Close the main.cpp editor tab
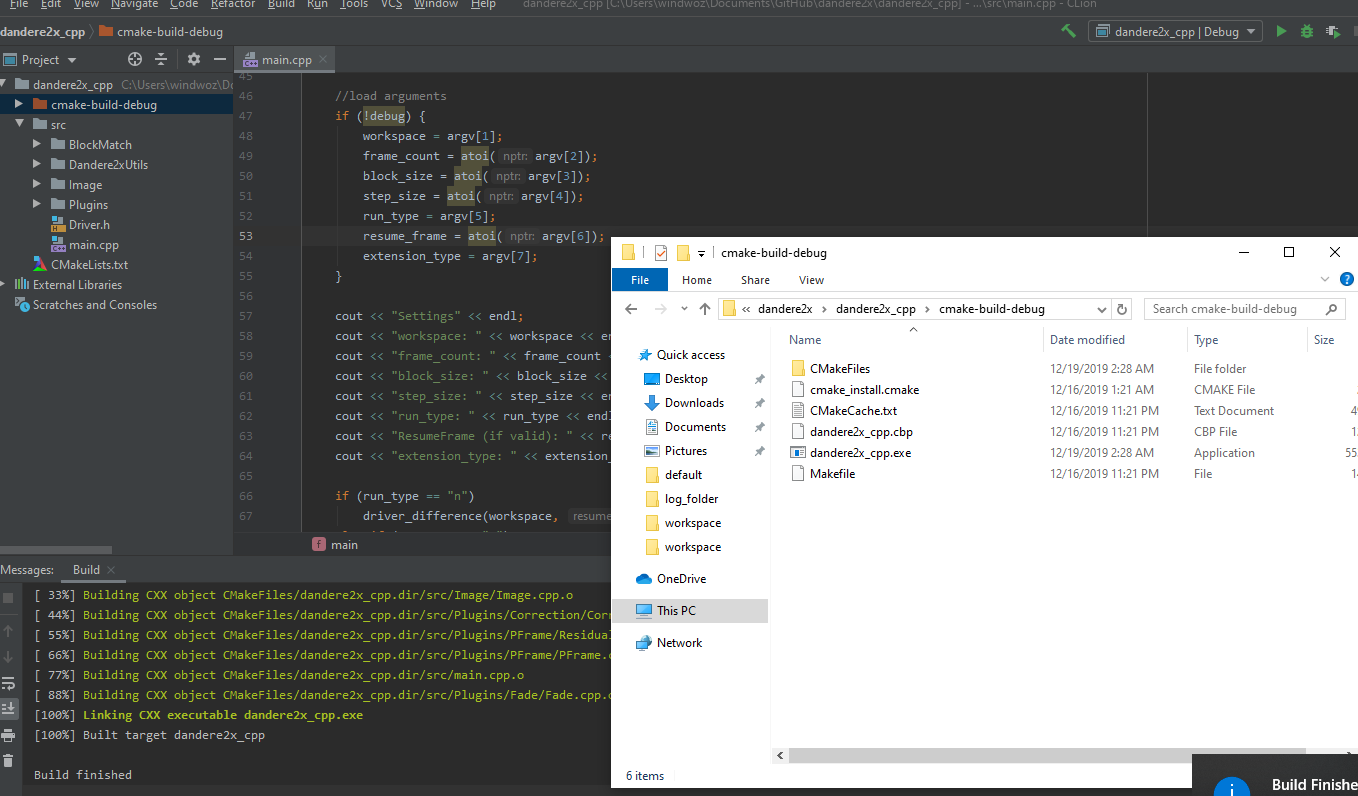 pos(322,58)
